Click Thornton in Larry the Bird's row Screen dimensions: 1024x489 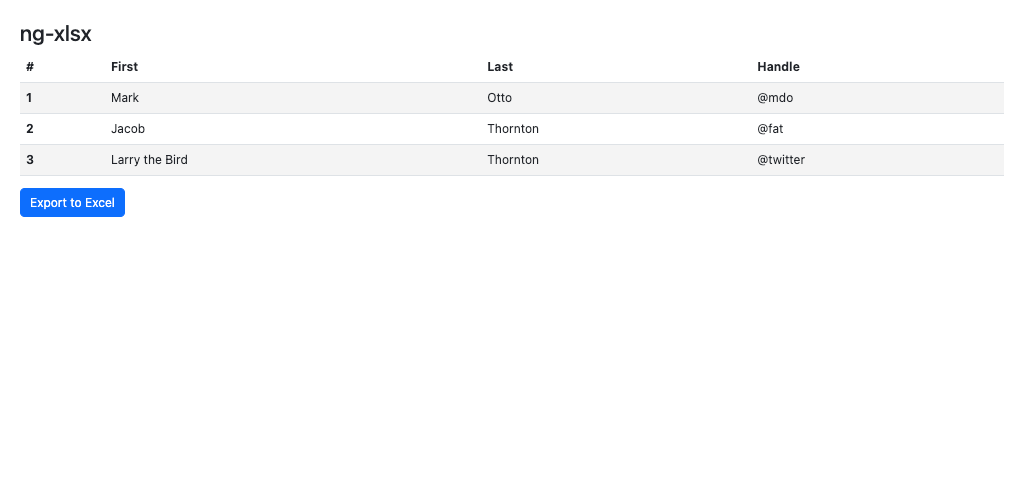[x=513, y=160]
